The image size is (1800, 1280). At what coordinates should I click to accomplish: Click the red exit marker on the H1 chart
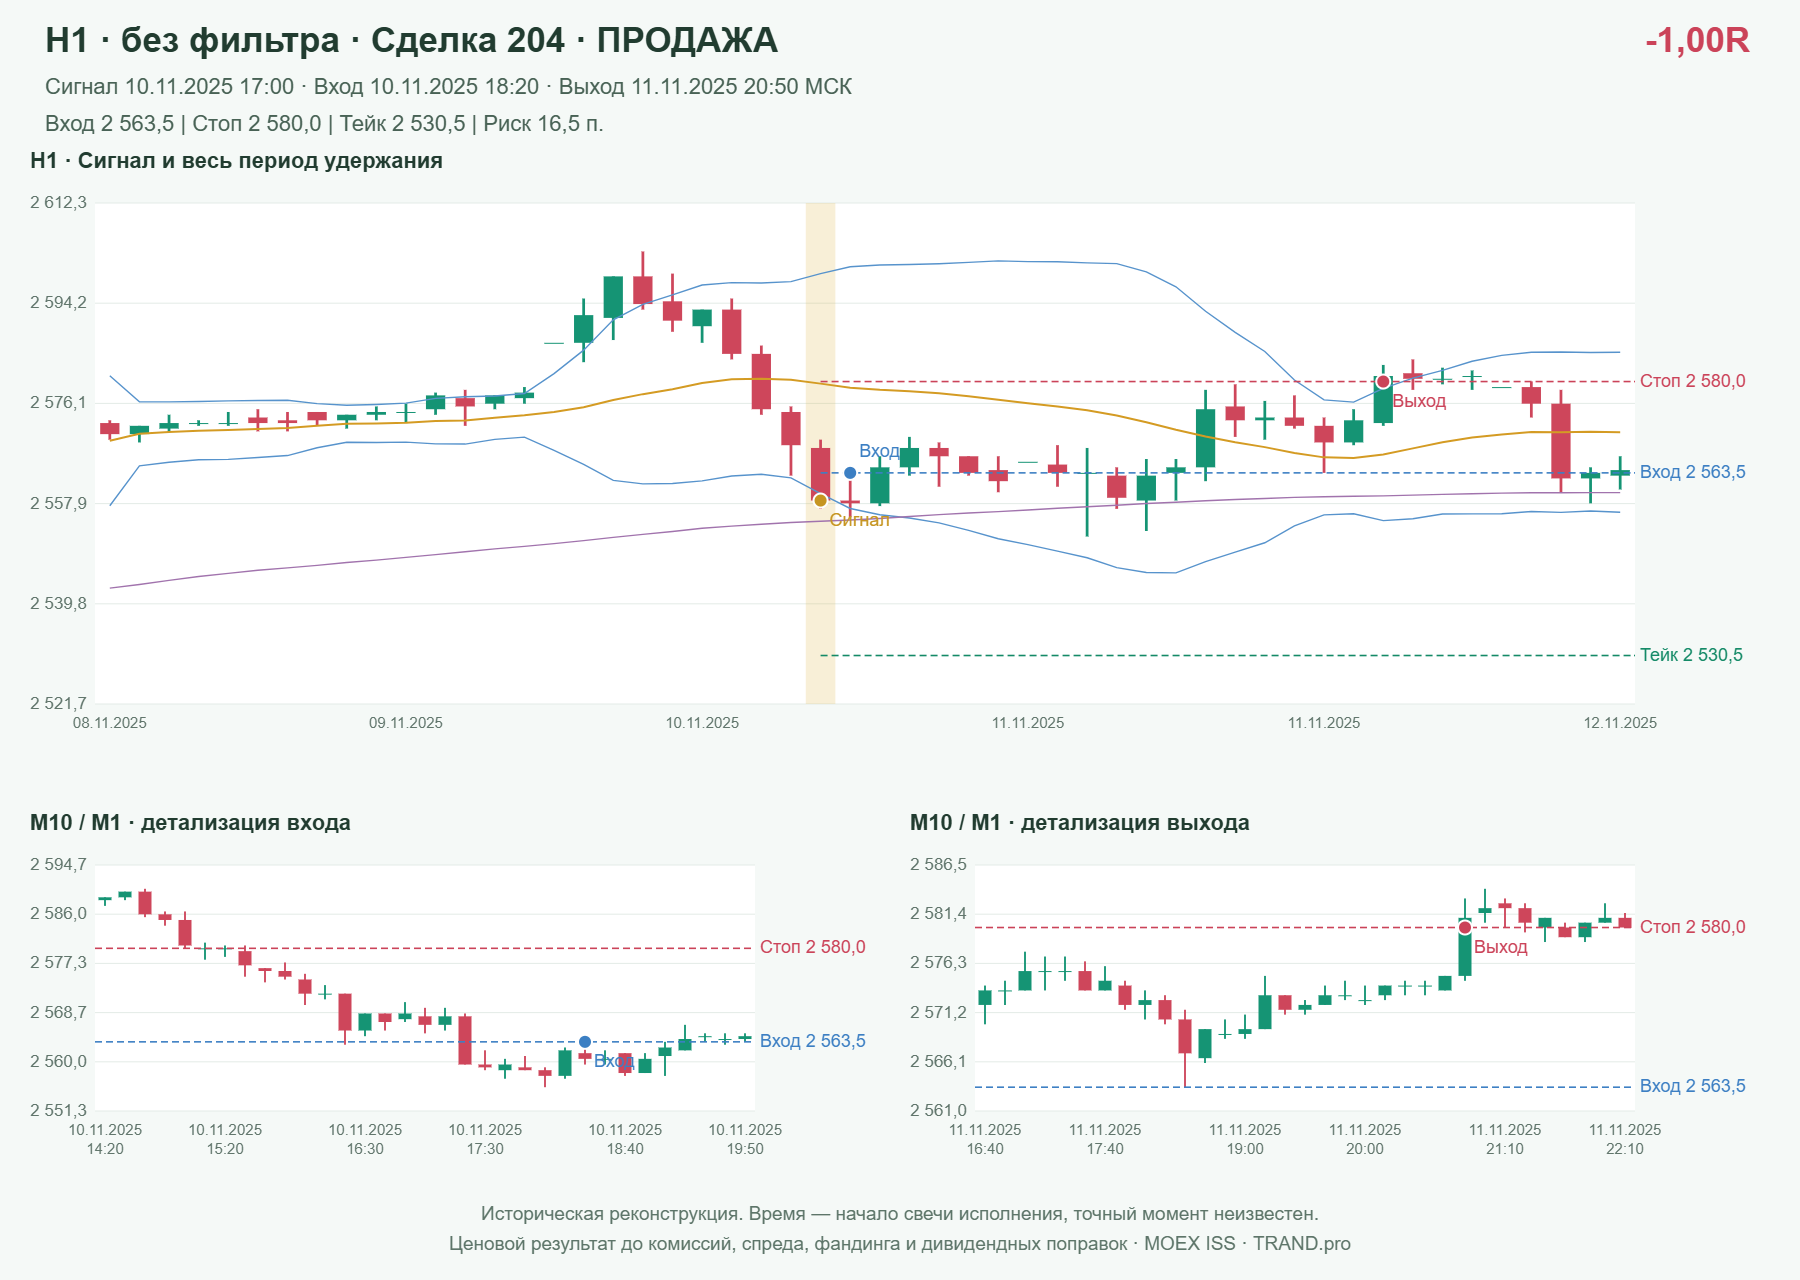coord(1383,382)
